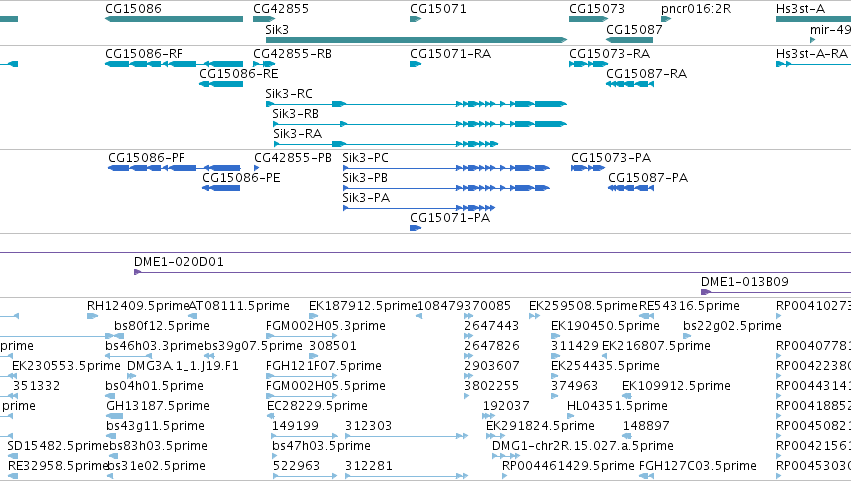The image size is (851, 481).
Task: Select transcript CG15086-RE
Action: pyautogui.click(x=221, y=84)
